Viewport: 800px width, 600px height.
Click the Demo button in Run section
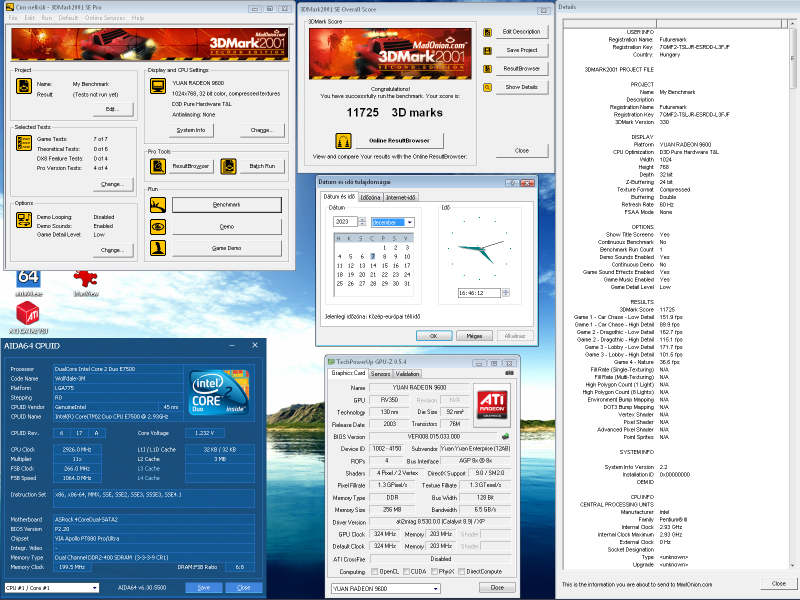pyautogui.click(x=227, y=227)
